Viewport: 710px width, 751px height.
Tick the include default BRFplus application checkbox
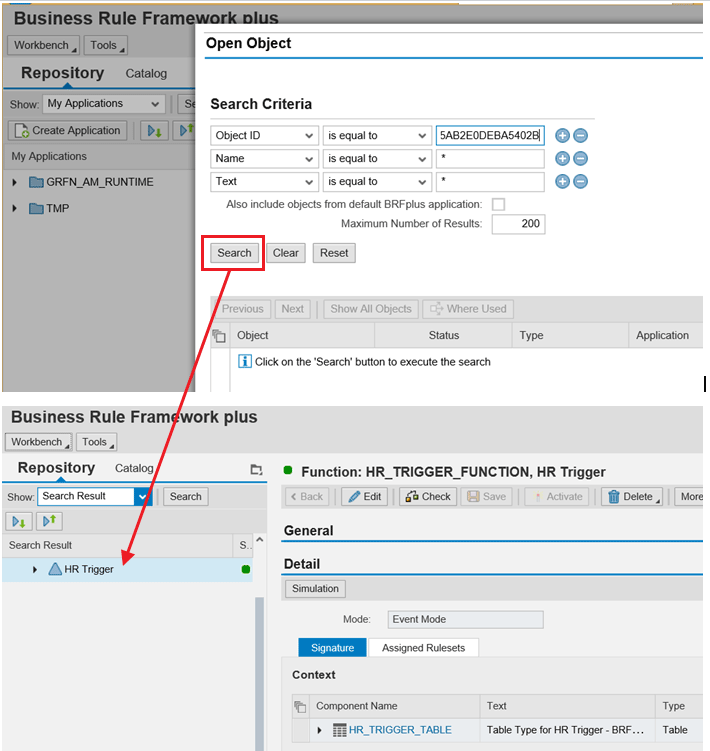(498, 205)
